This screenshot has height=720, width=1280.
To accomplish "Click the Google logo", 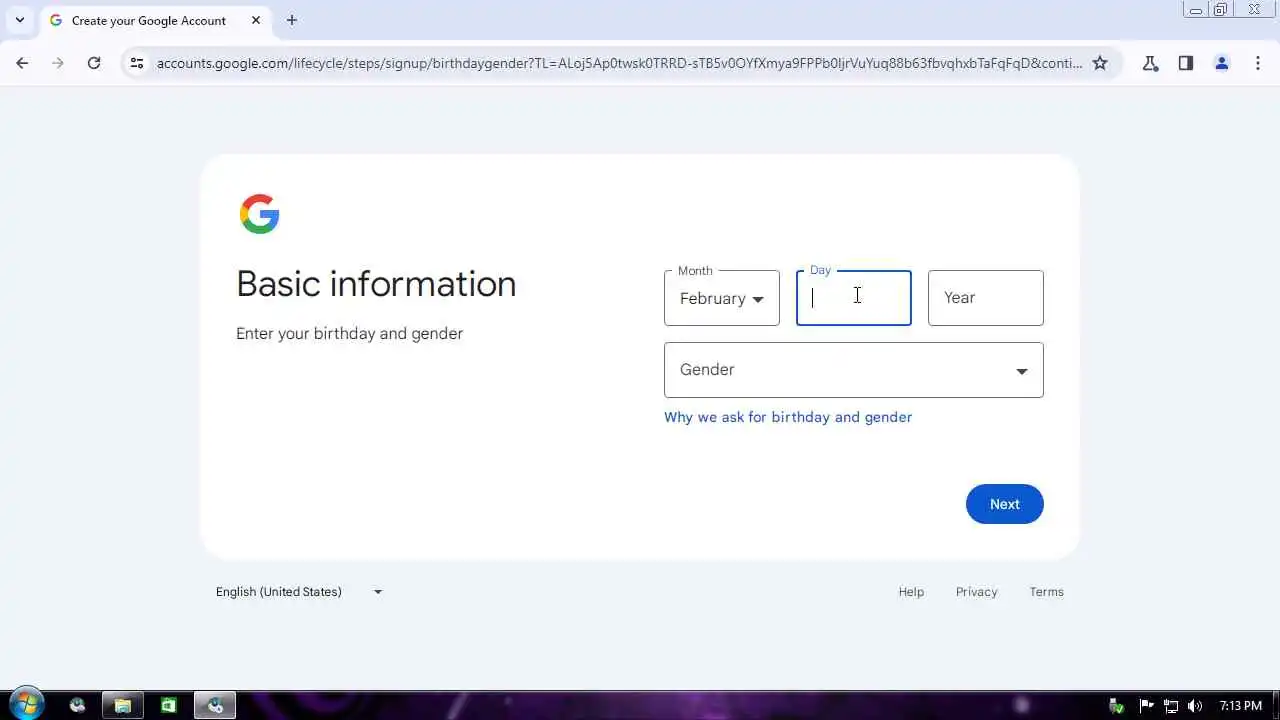I will click(x=259, y=214).
